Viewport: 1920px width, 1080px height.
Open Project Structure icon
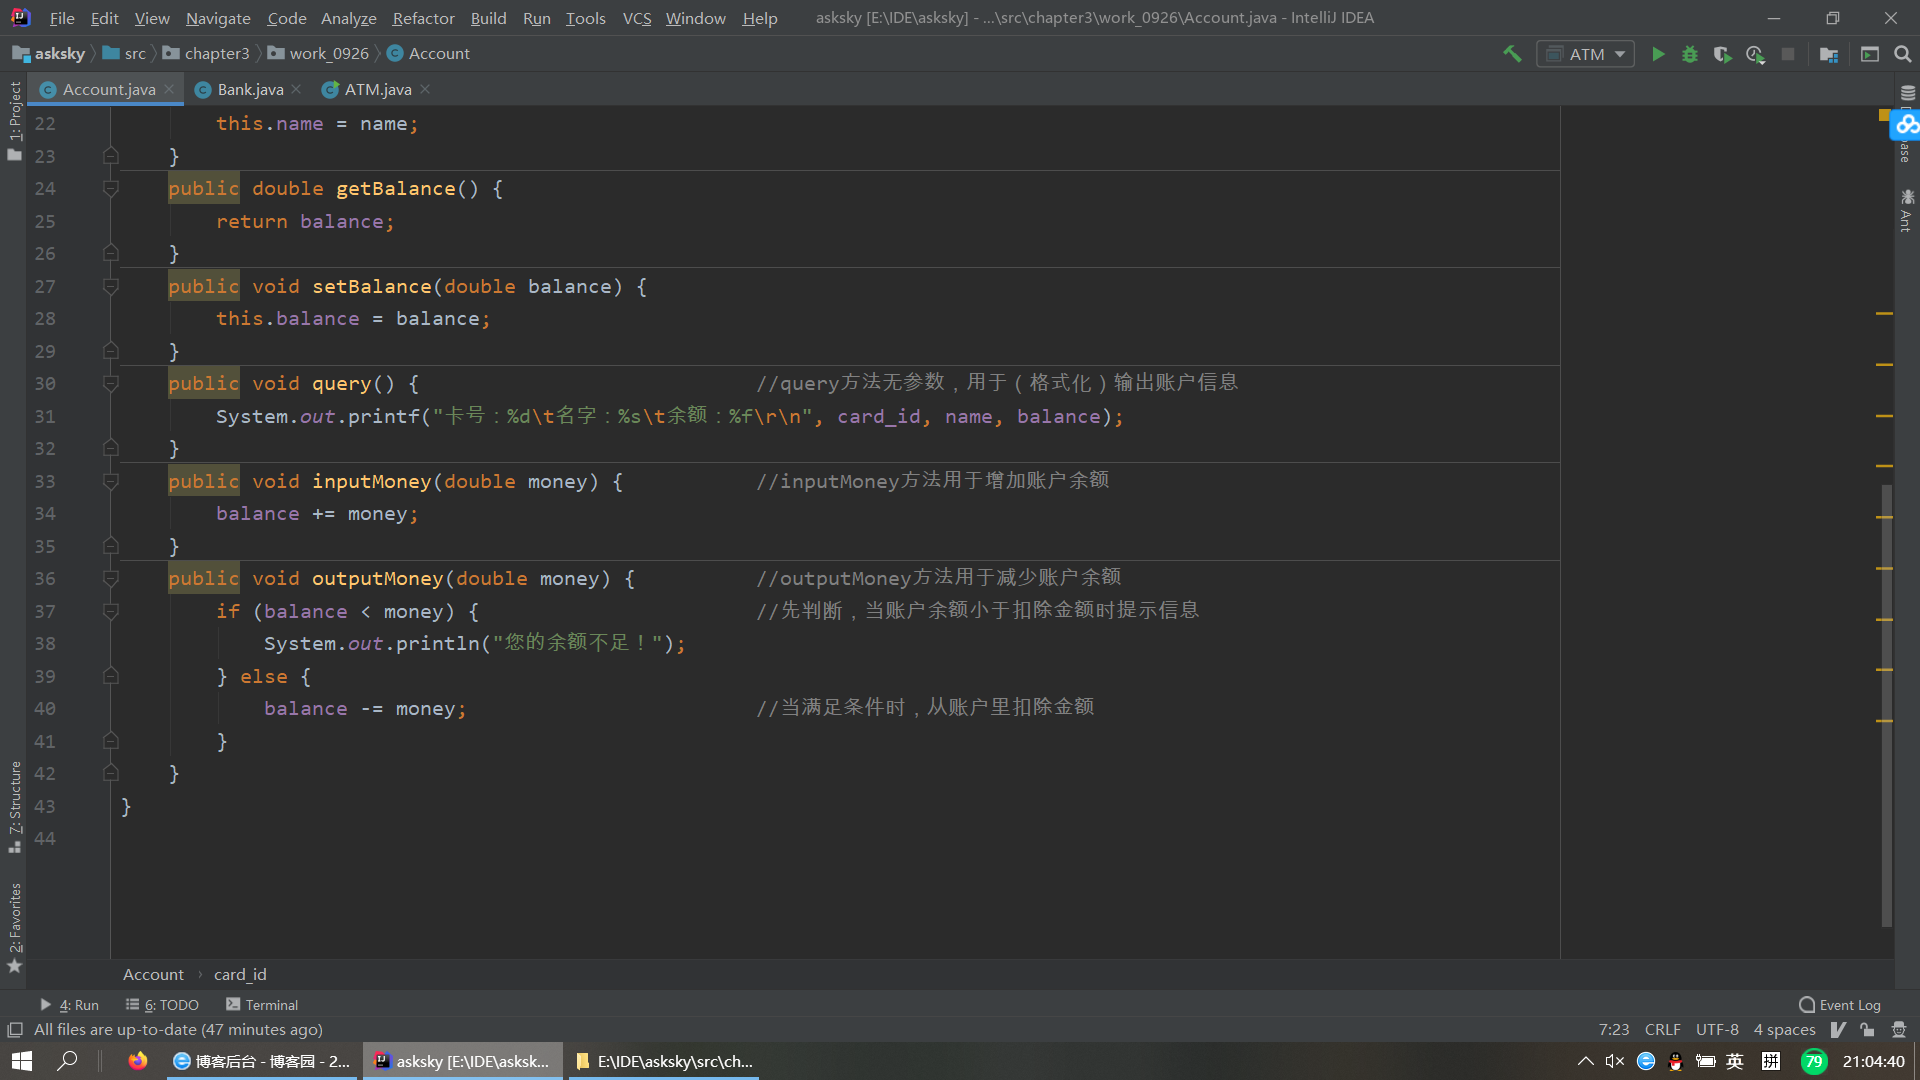pos(1829,54)
